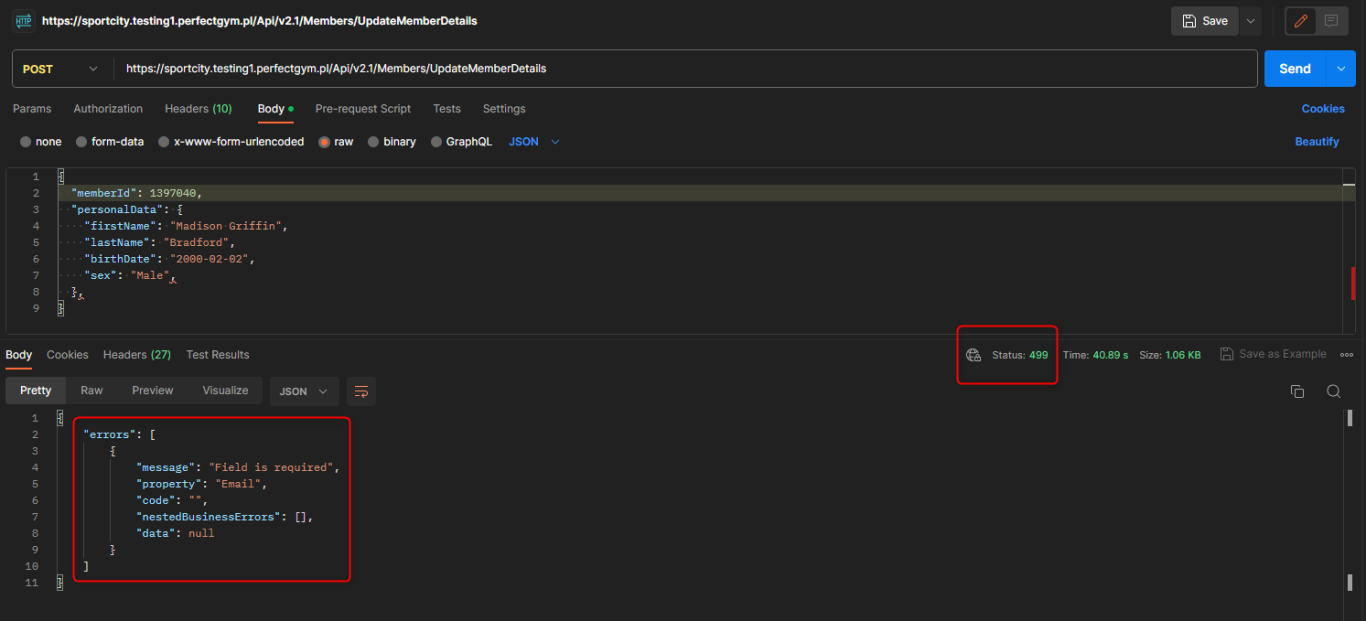Click the "Male" sex value
The width and height of the screenshot is (1366, 621).
pyautogui.click(x=150, y=275)
